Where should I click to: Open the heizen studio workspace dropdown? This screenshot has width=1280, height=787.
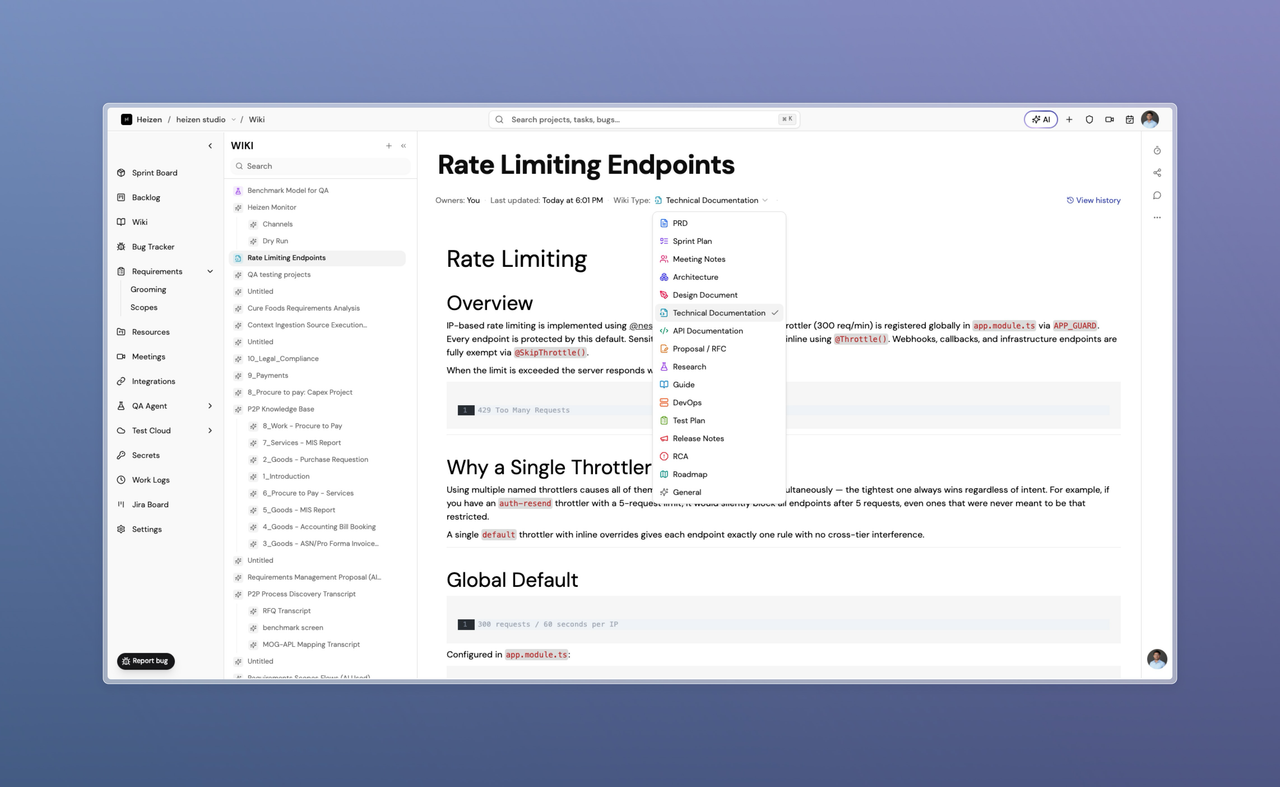click(205, 119)
